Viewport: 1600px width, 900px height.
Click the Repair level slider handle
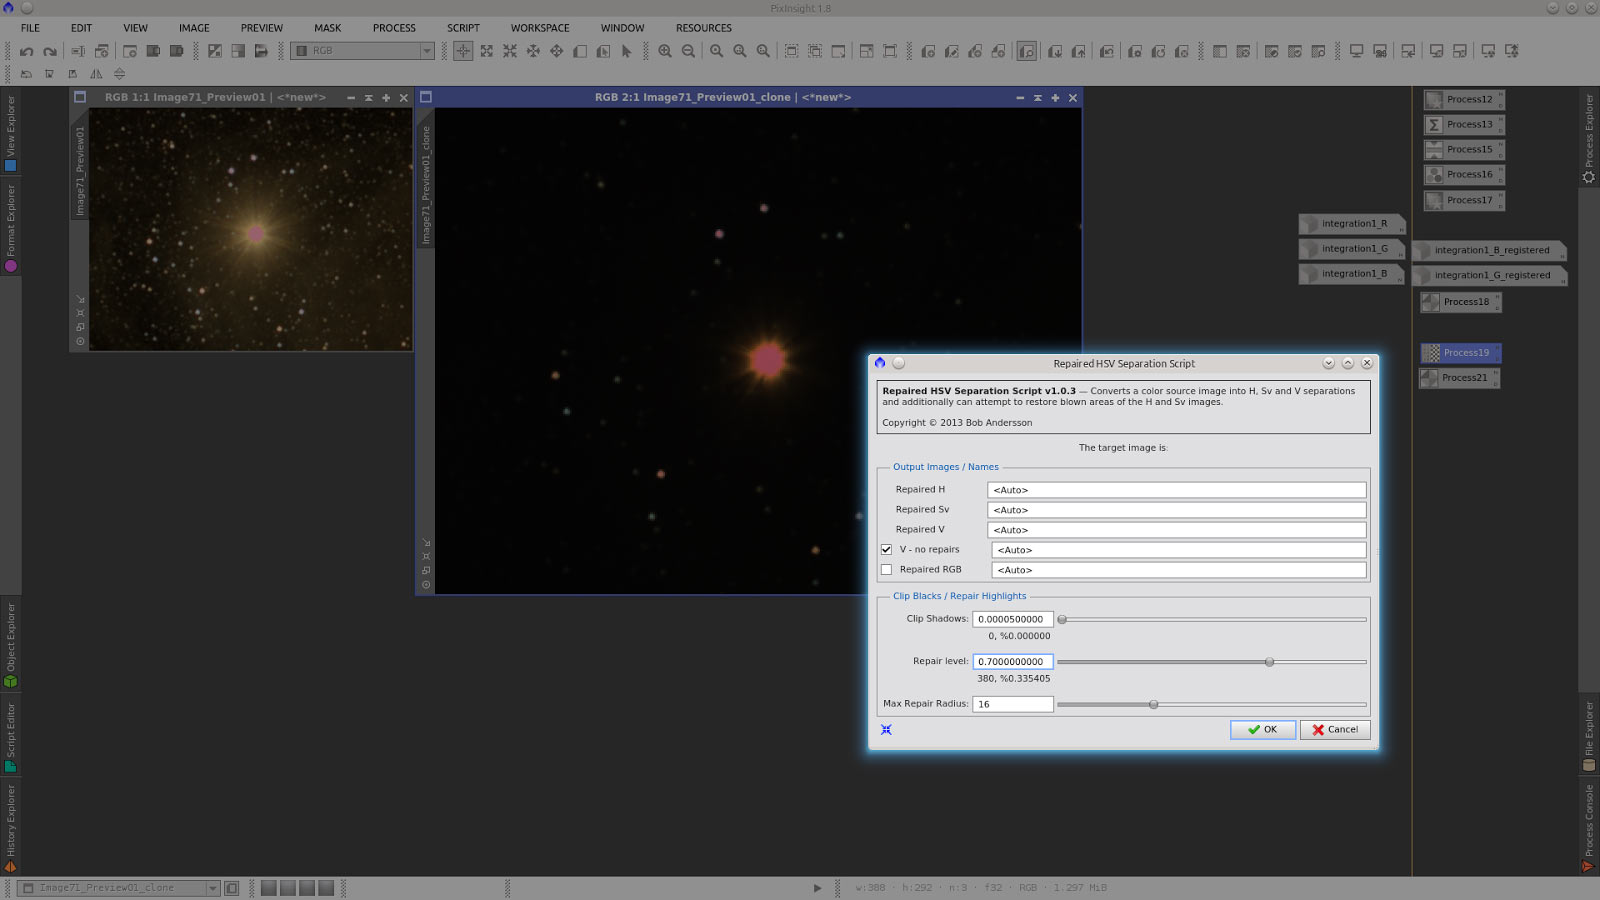click(1269, 662)
